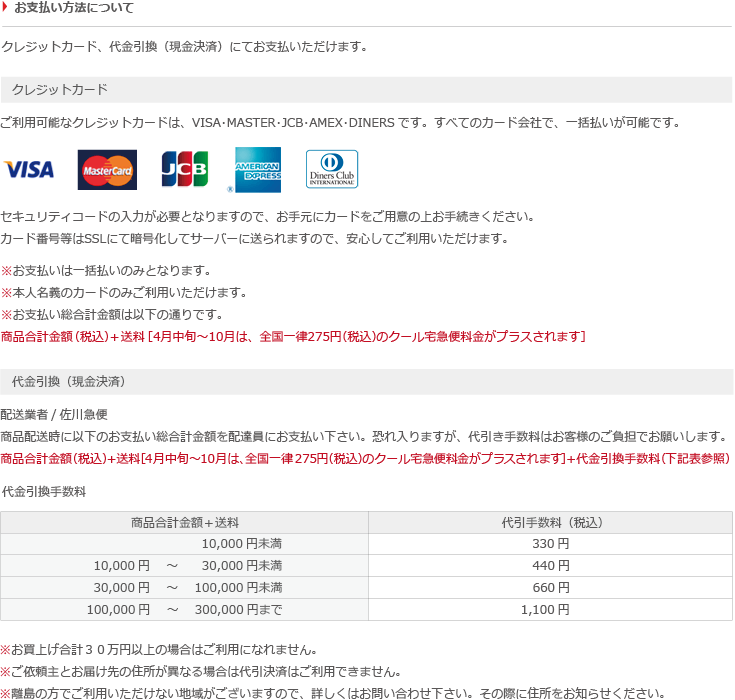Click the VISA·MASTER·JCB·AMEX·DINERS sentence

tap(340, 123)
